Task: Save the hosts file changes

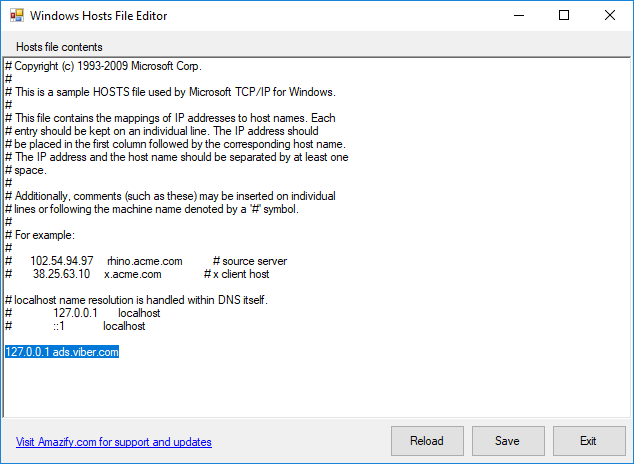Action: [x=507, y=441]
